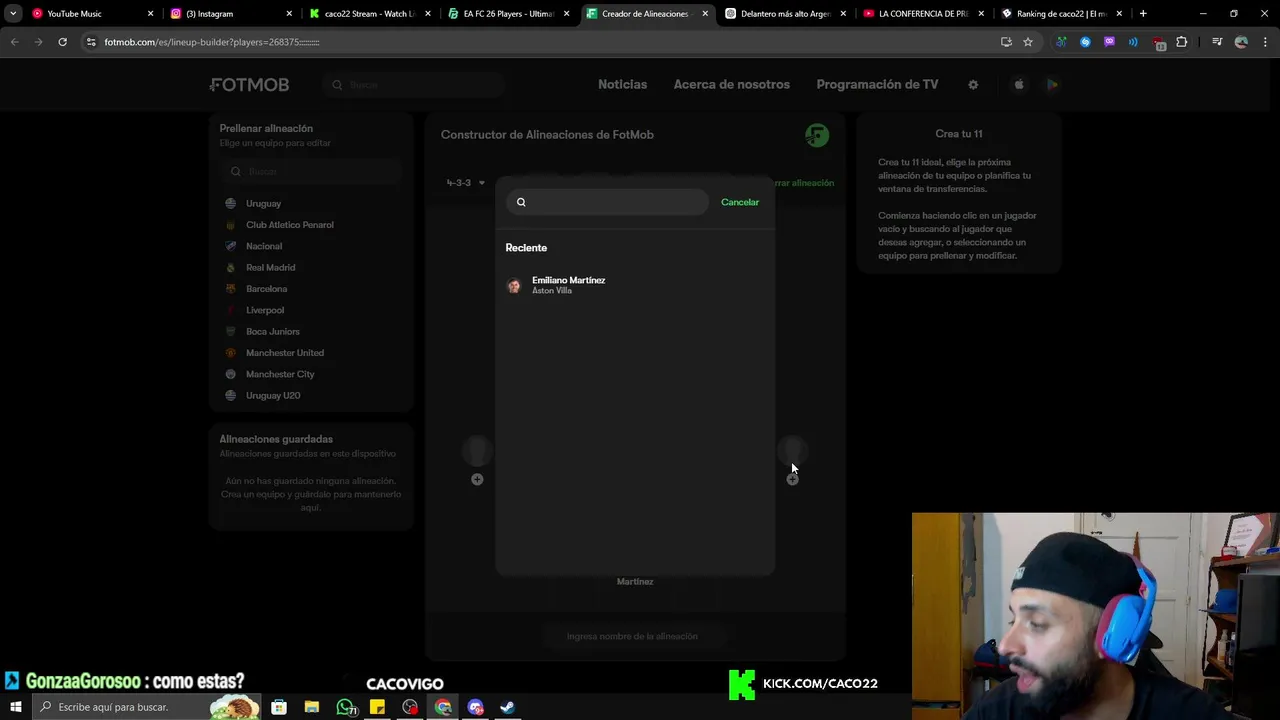Screen dimensions: 1280x720
Task: Reload the current page
Action: click(62, 42)
